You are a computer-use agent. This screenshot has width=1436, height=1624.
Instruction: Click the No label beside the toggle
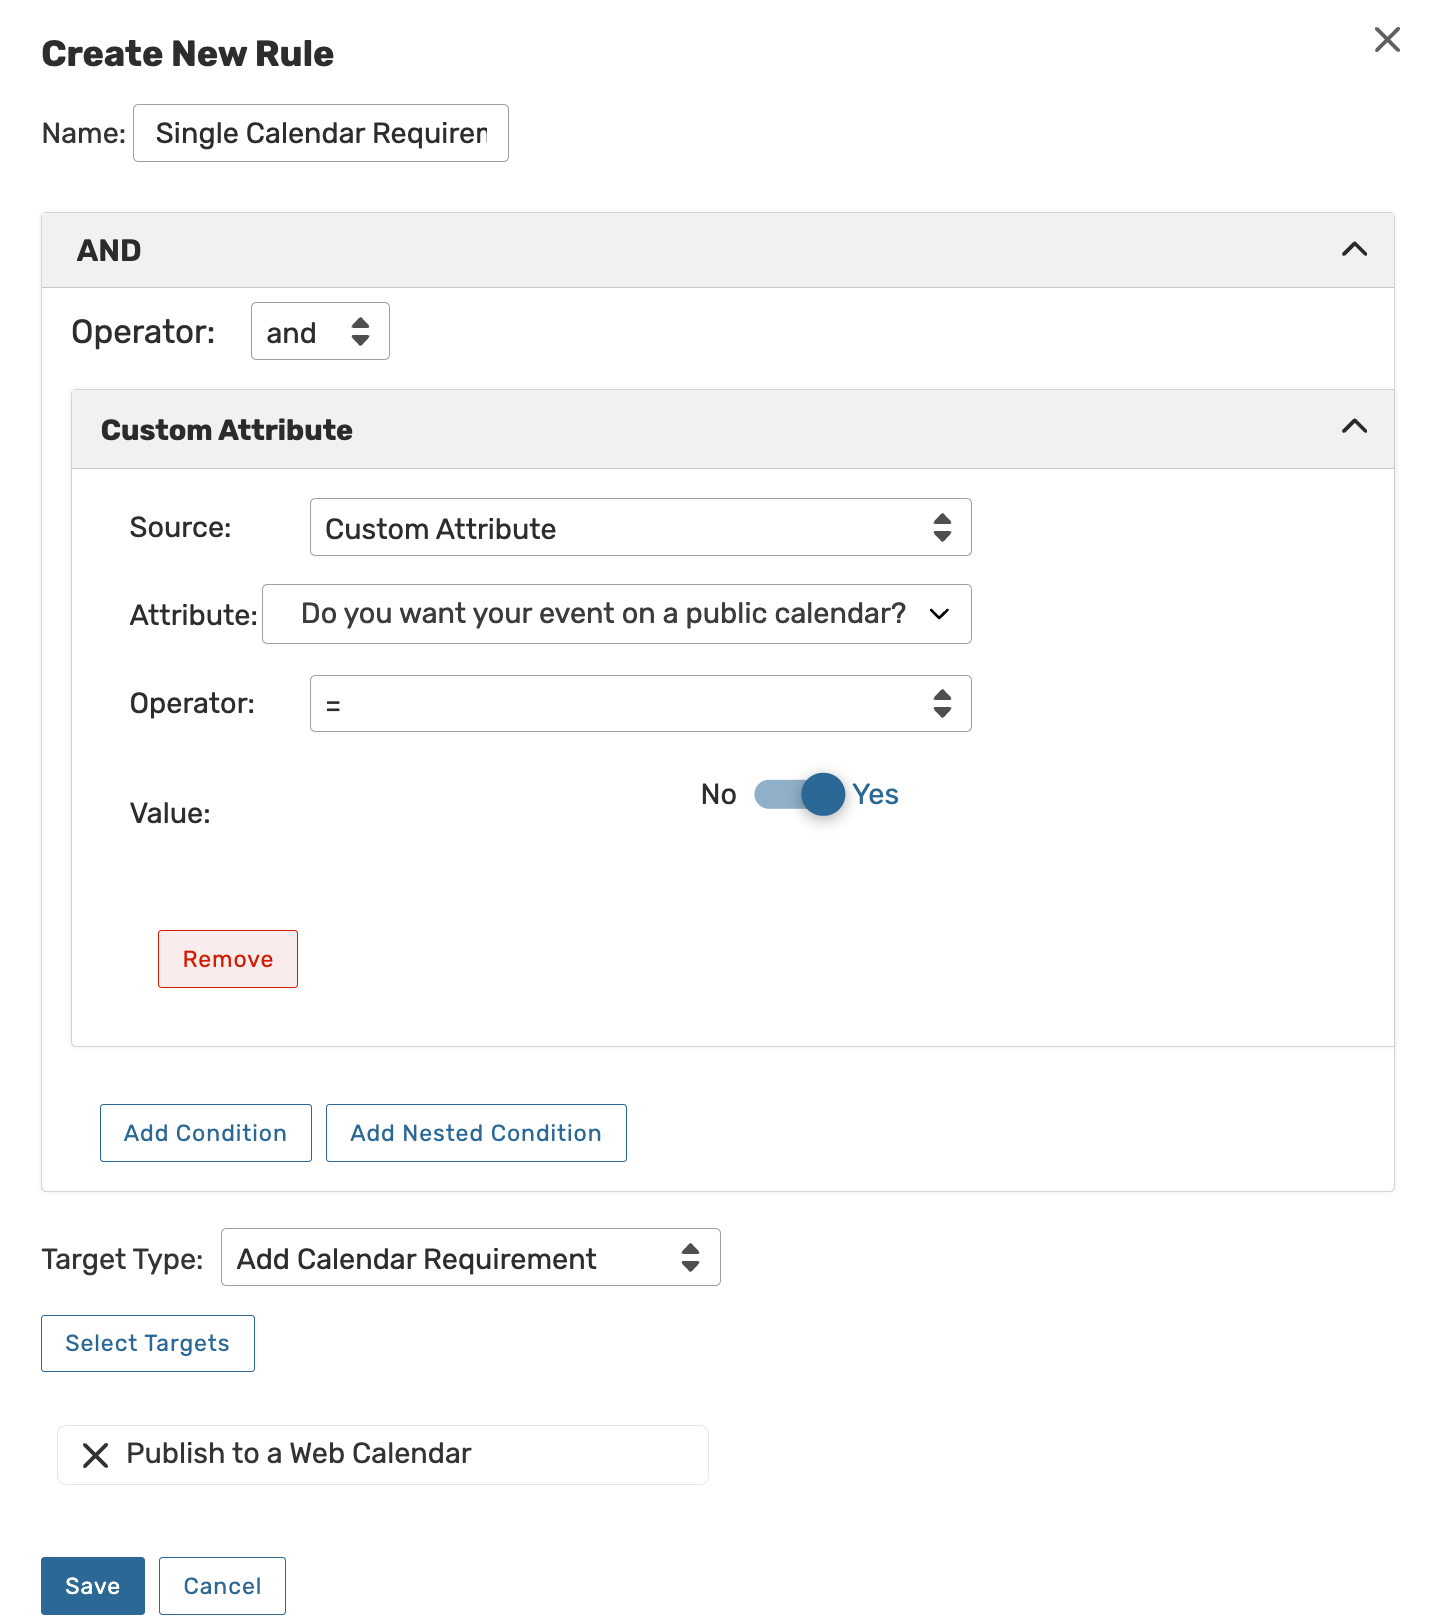point(718,795)
